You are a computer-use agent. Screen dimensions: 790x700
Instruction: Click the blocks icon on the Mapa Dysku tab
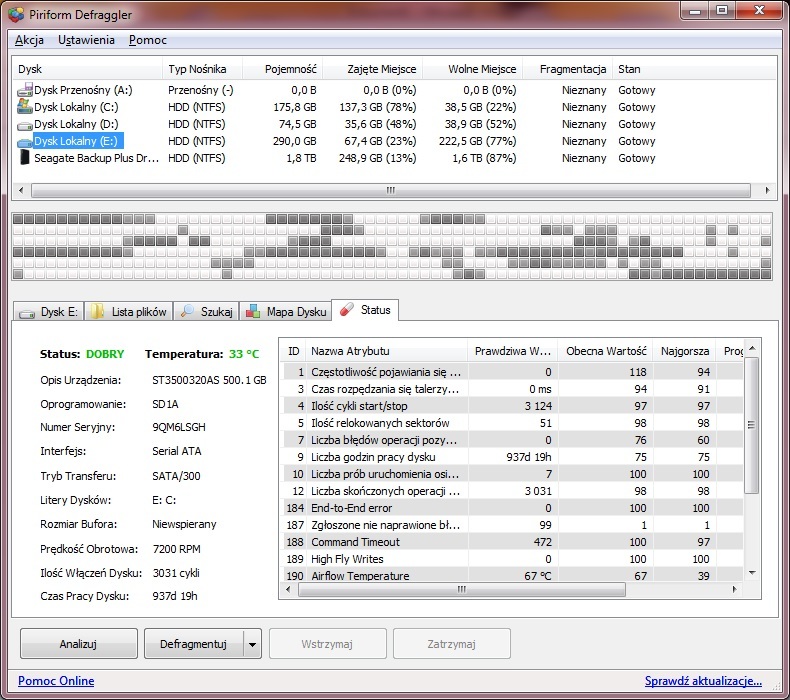click(253, 311)
